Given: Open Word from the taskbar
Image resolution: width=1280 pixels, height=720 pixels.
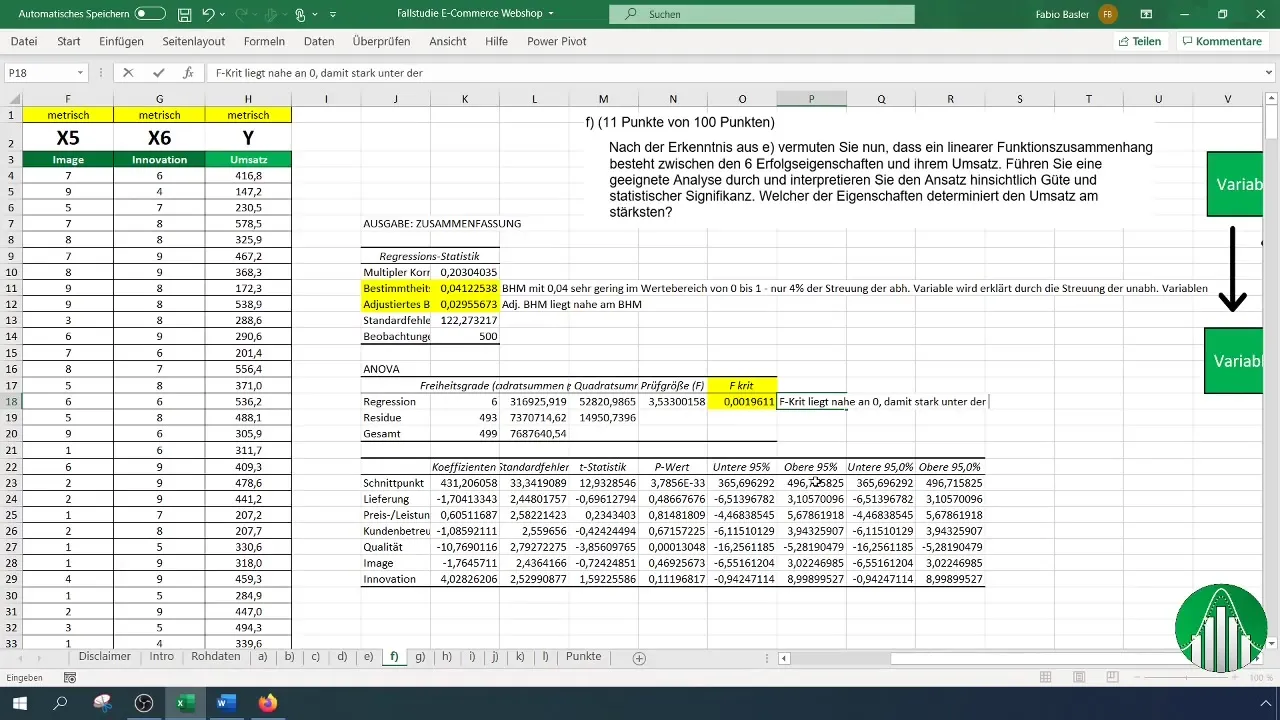Looking at the screenshot, I should 225,703.
